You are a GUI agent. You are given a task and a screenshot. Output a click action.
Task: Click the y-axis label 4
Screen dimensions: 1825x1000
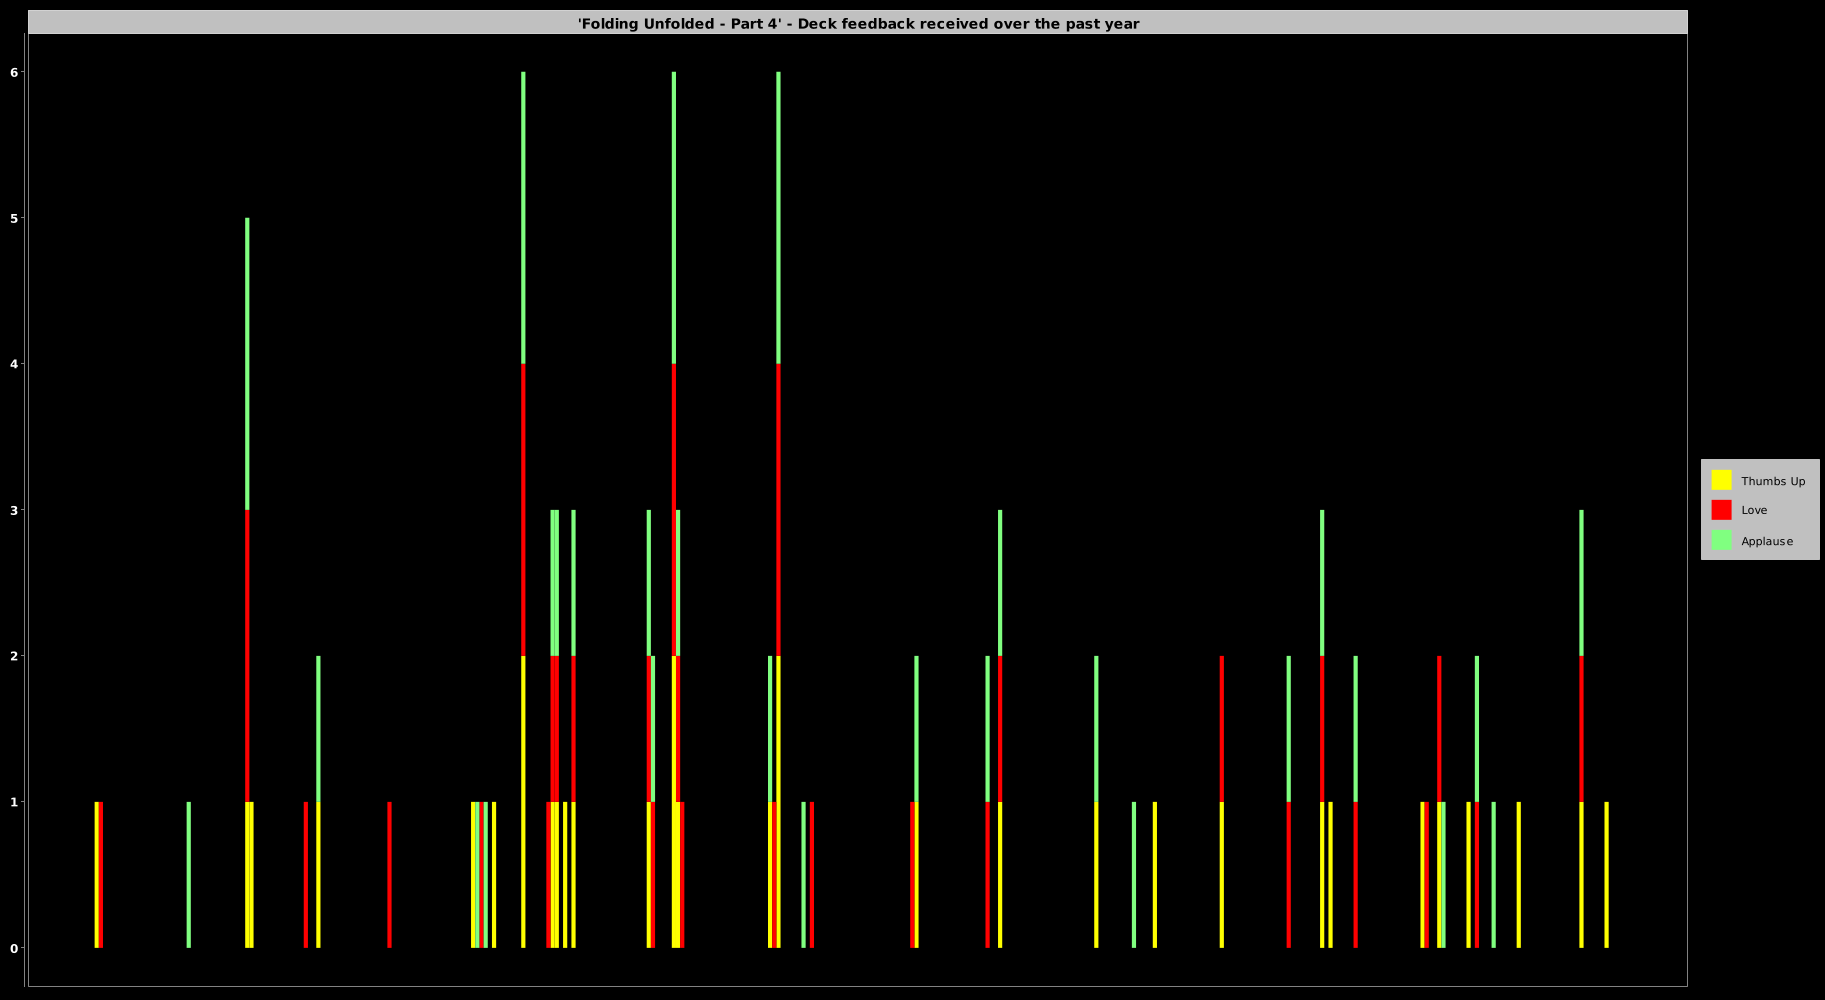[x=15, y=364]
